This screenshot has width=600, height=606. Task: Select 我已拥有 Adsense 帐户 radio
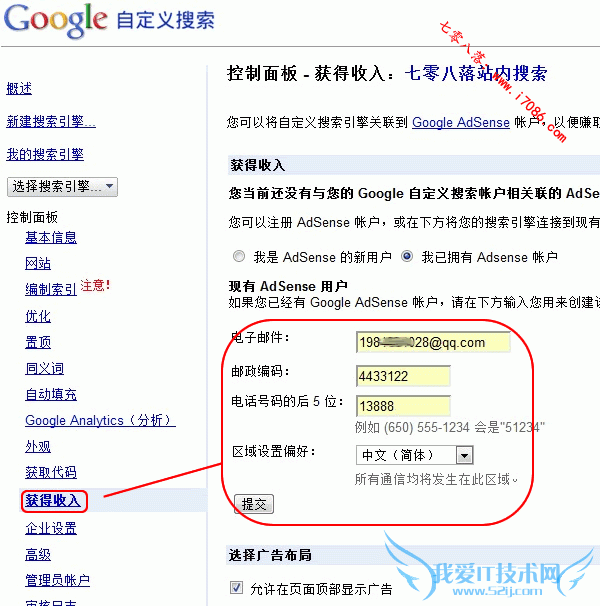407,256
